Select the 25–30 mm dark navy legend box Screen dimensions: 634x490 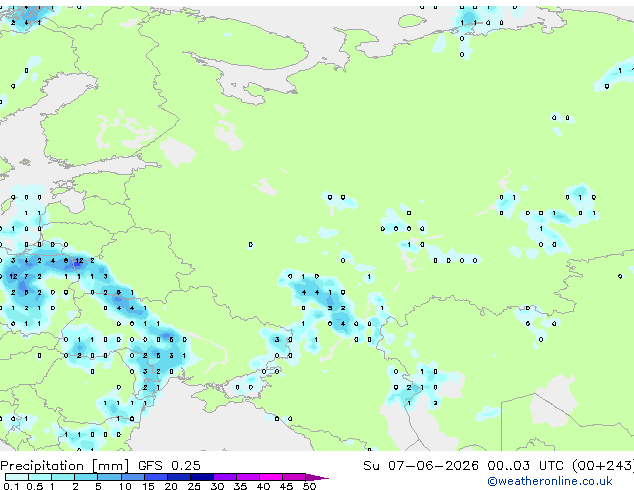[x=202, y=477]
